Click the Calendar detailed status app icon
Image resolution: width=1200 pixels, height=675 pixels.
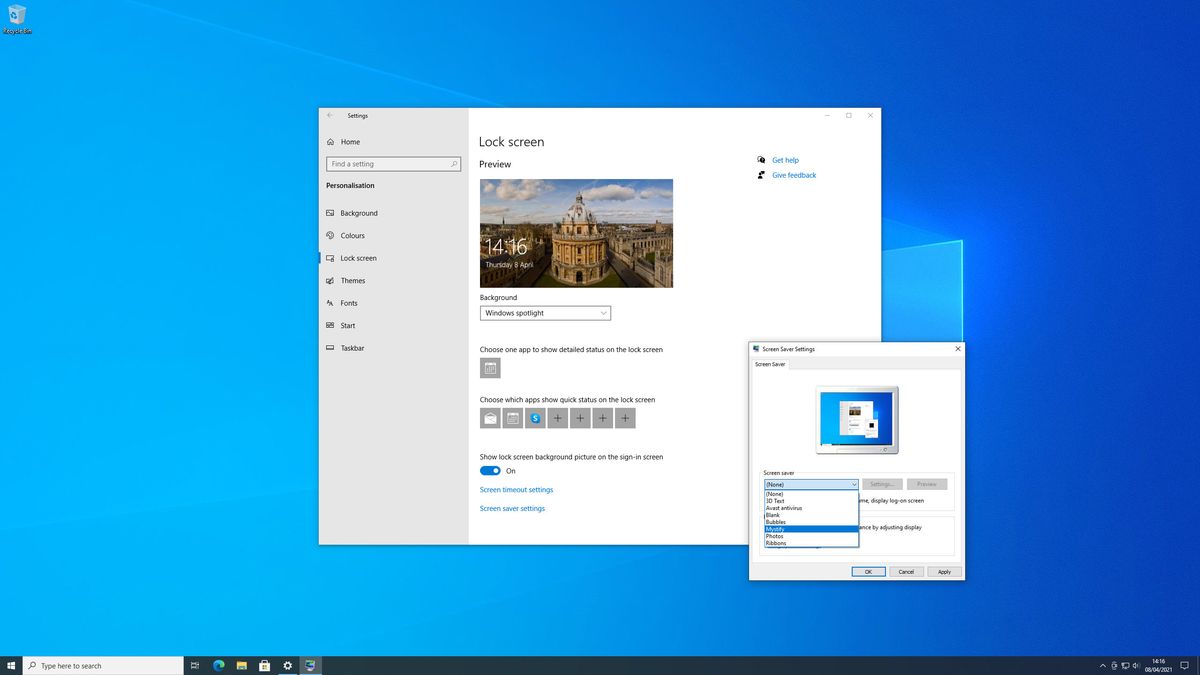coord(490,368)
